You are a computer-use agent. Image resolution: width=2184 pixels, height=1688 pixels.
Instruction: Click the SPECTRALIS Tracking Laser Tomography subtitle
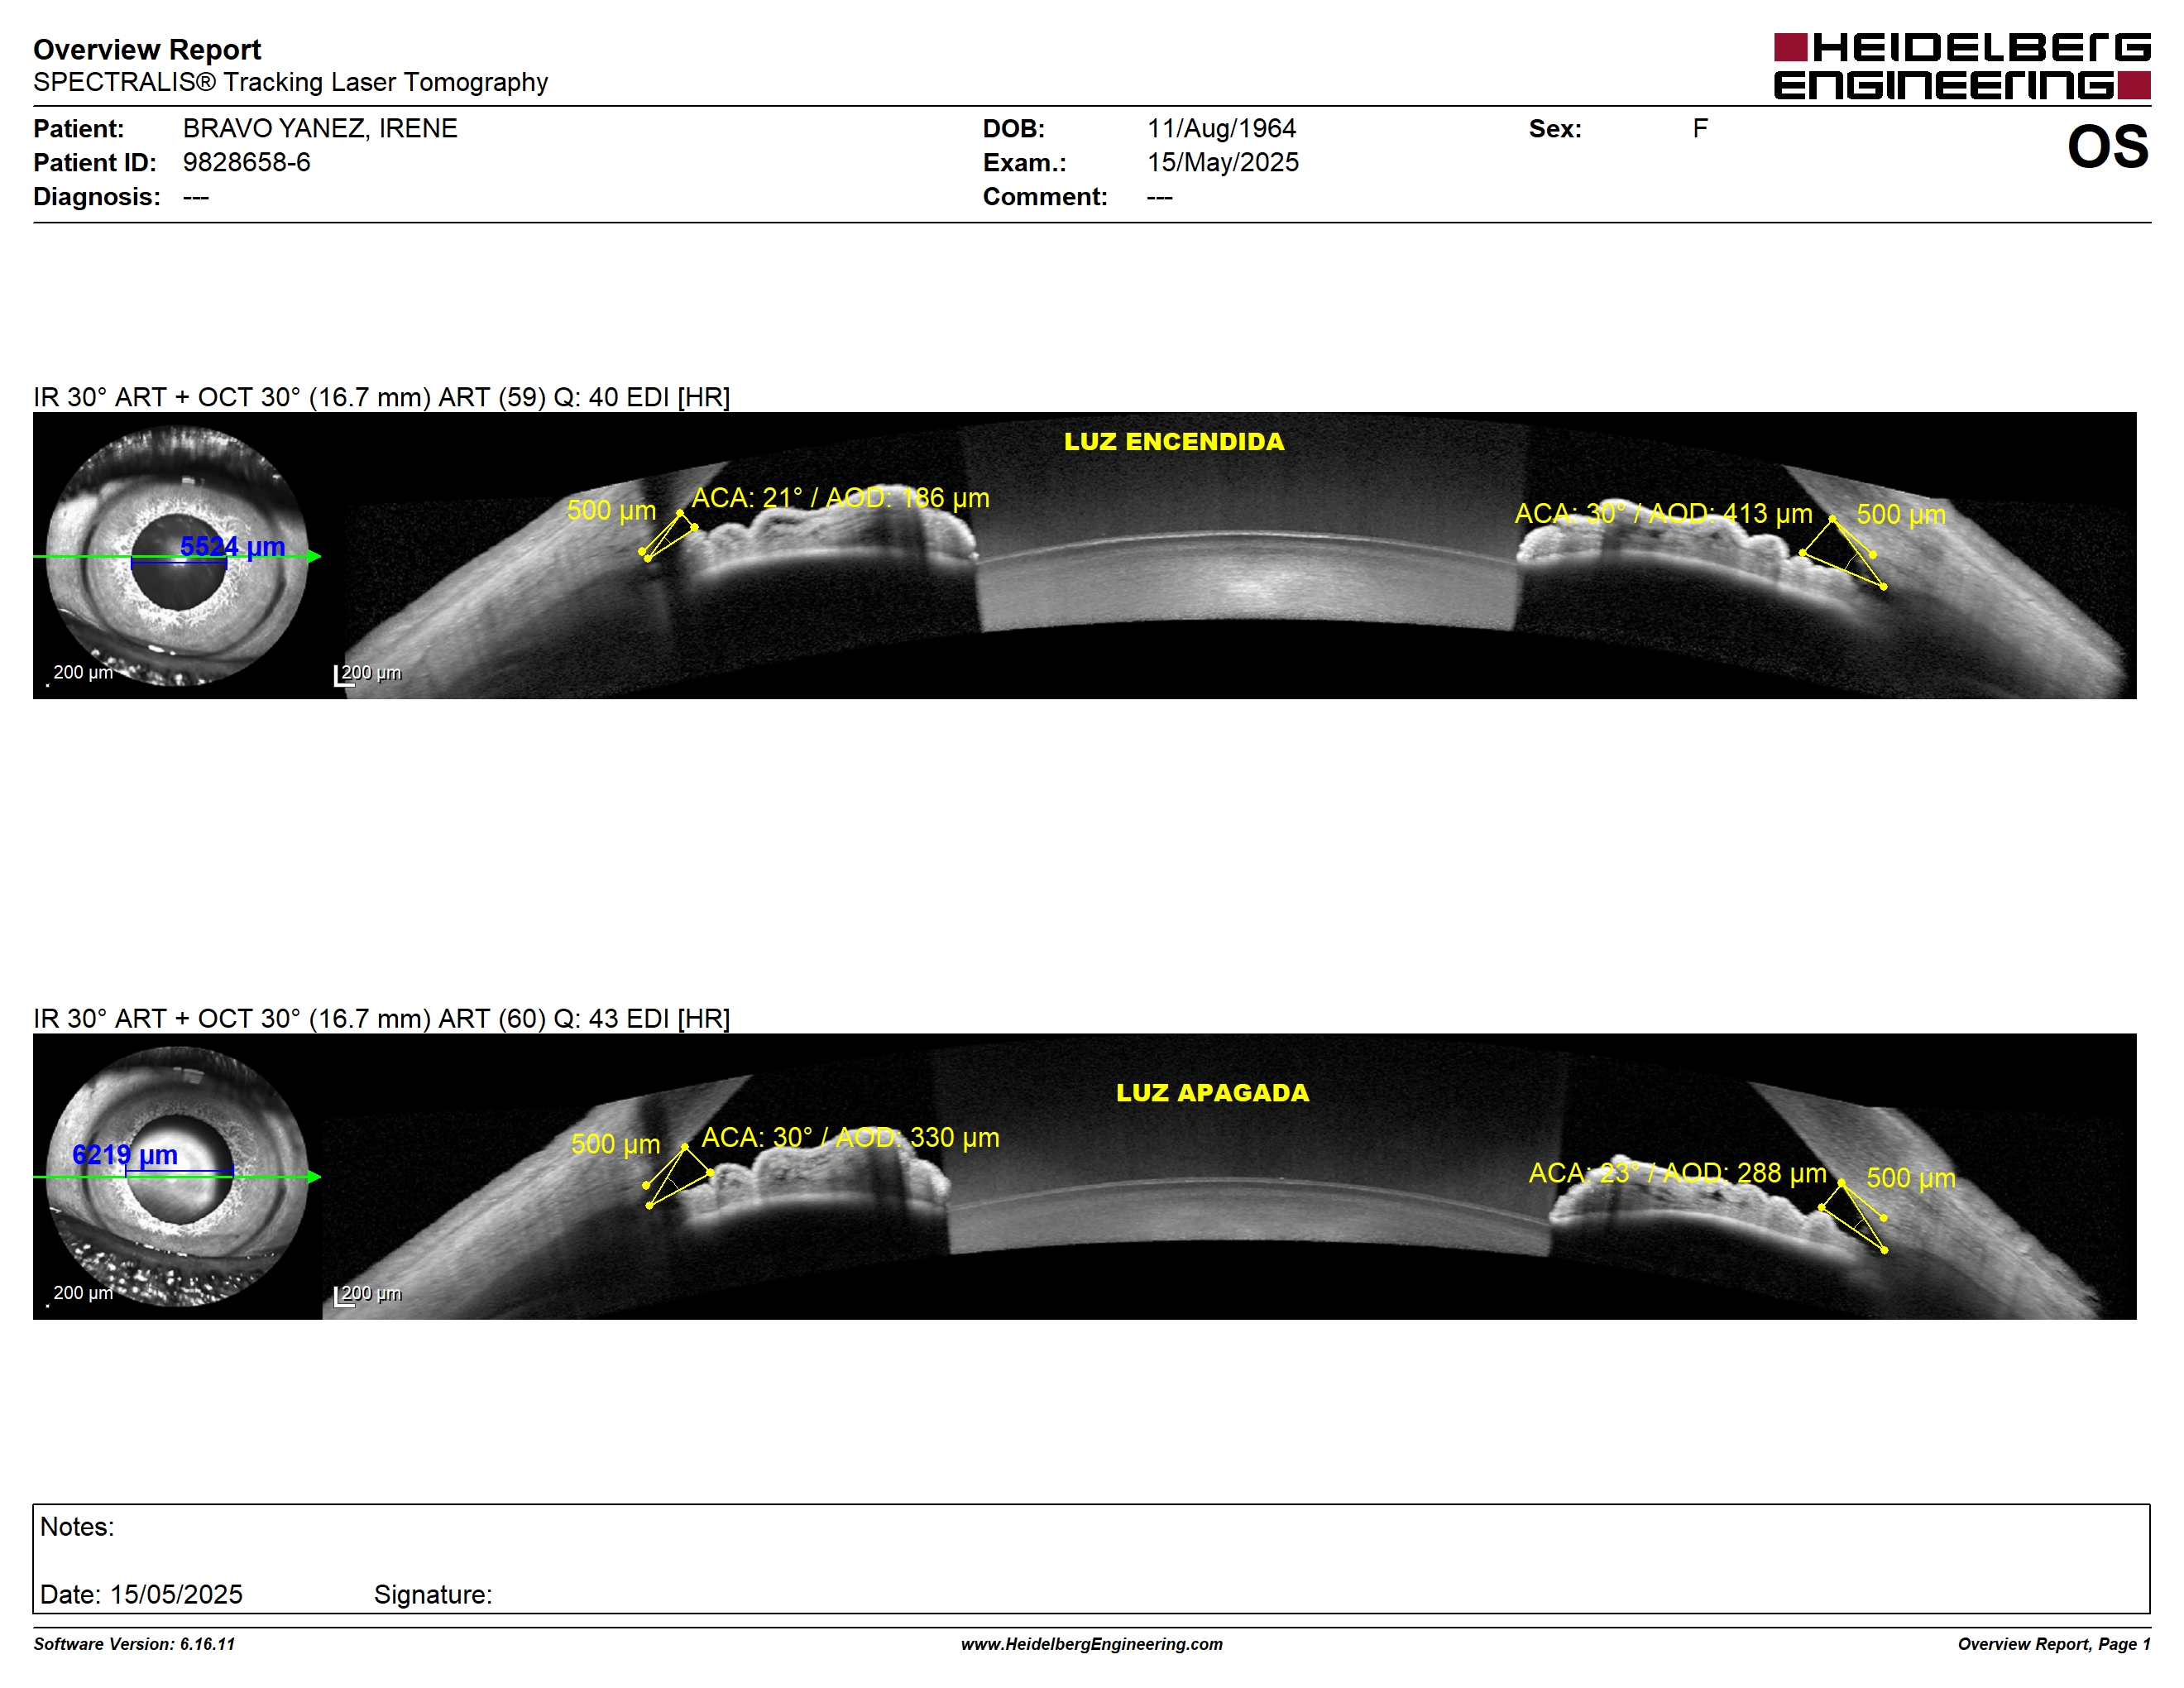[290, 82]
